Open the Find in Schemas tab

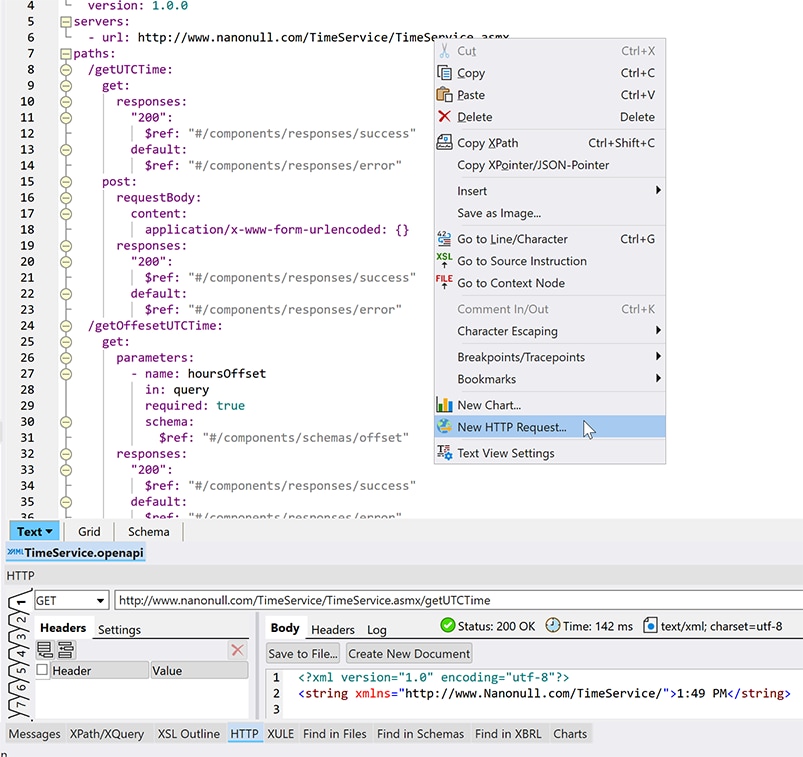click(420, 733)
